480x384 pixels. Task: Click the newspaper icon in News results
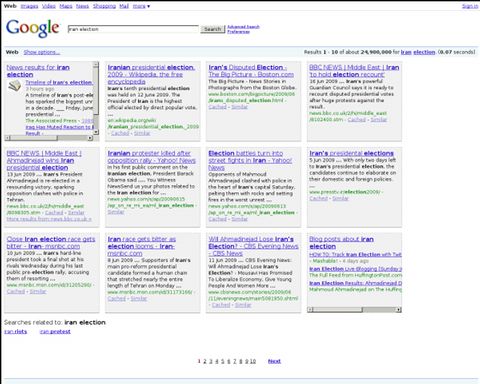click(14, 87)
